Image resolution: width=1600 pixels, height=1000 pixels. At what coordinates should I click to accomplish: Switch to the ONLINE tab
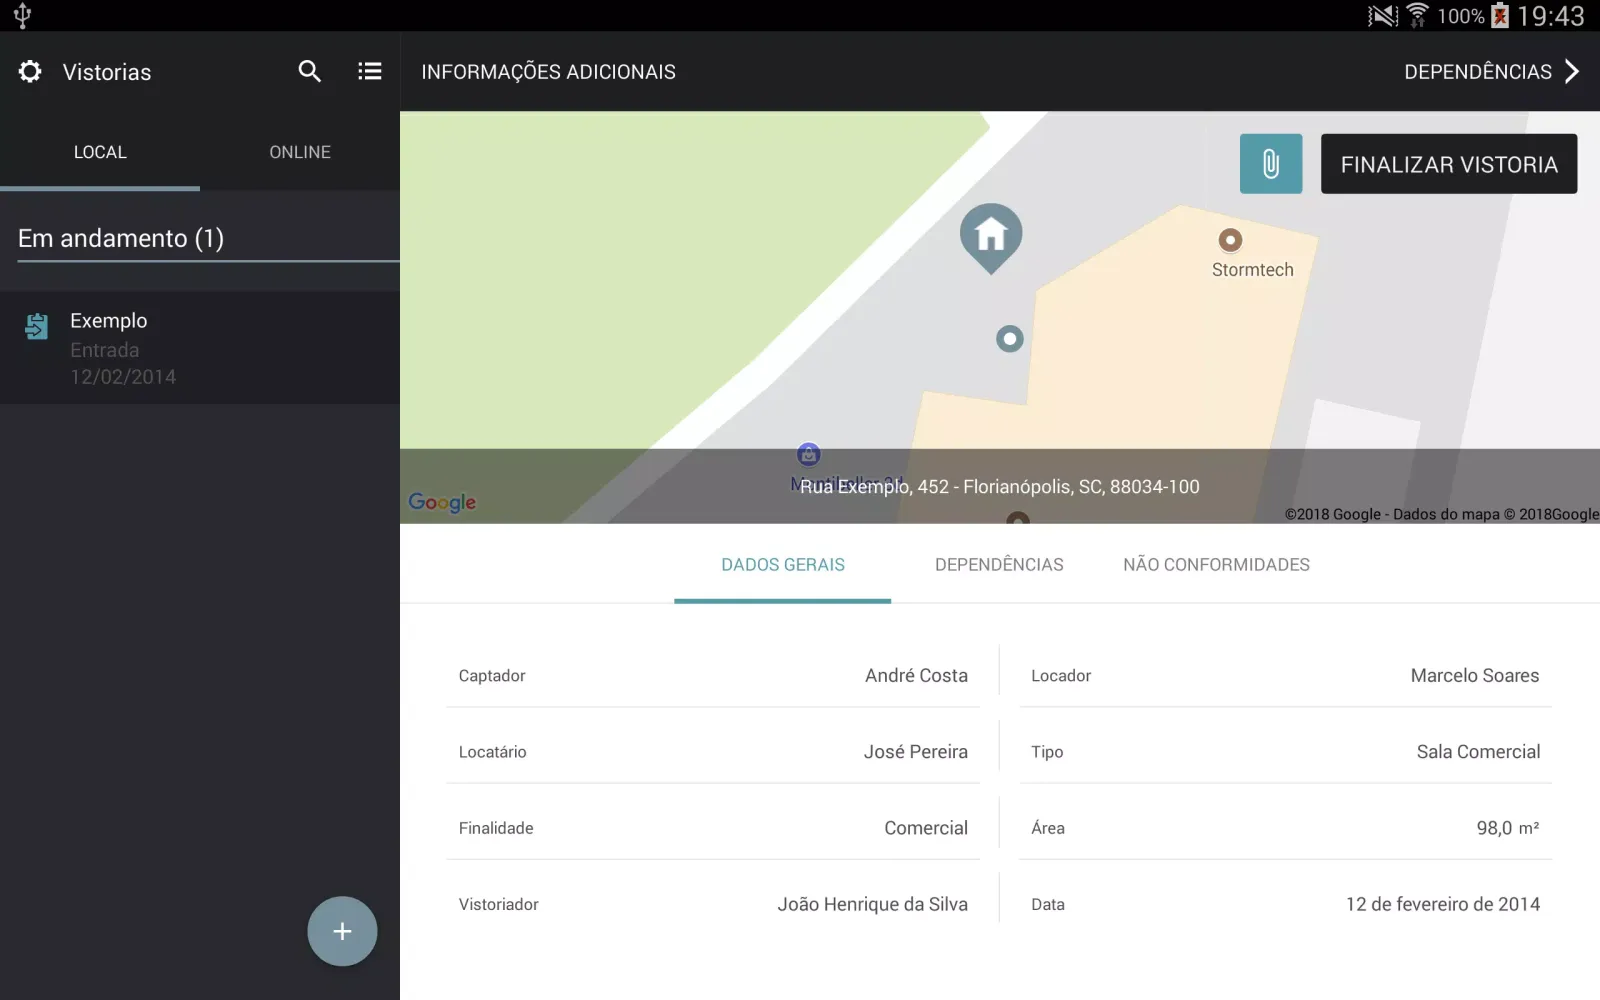pos(300,152)
